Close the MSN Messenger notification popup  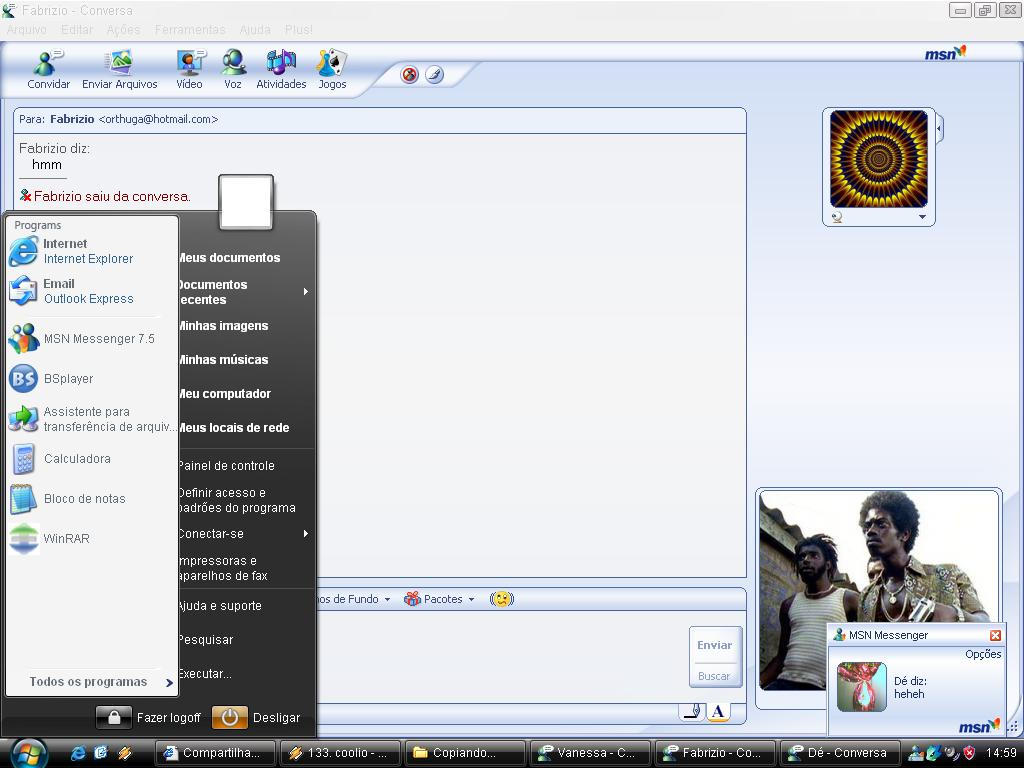995,635
